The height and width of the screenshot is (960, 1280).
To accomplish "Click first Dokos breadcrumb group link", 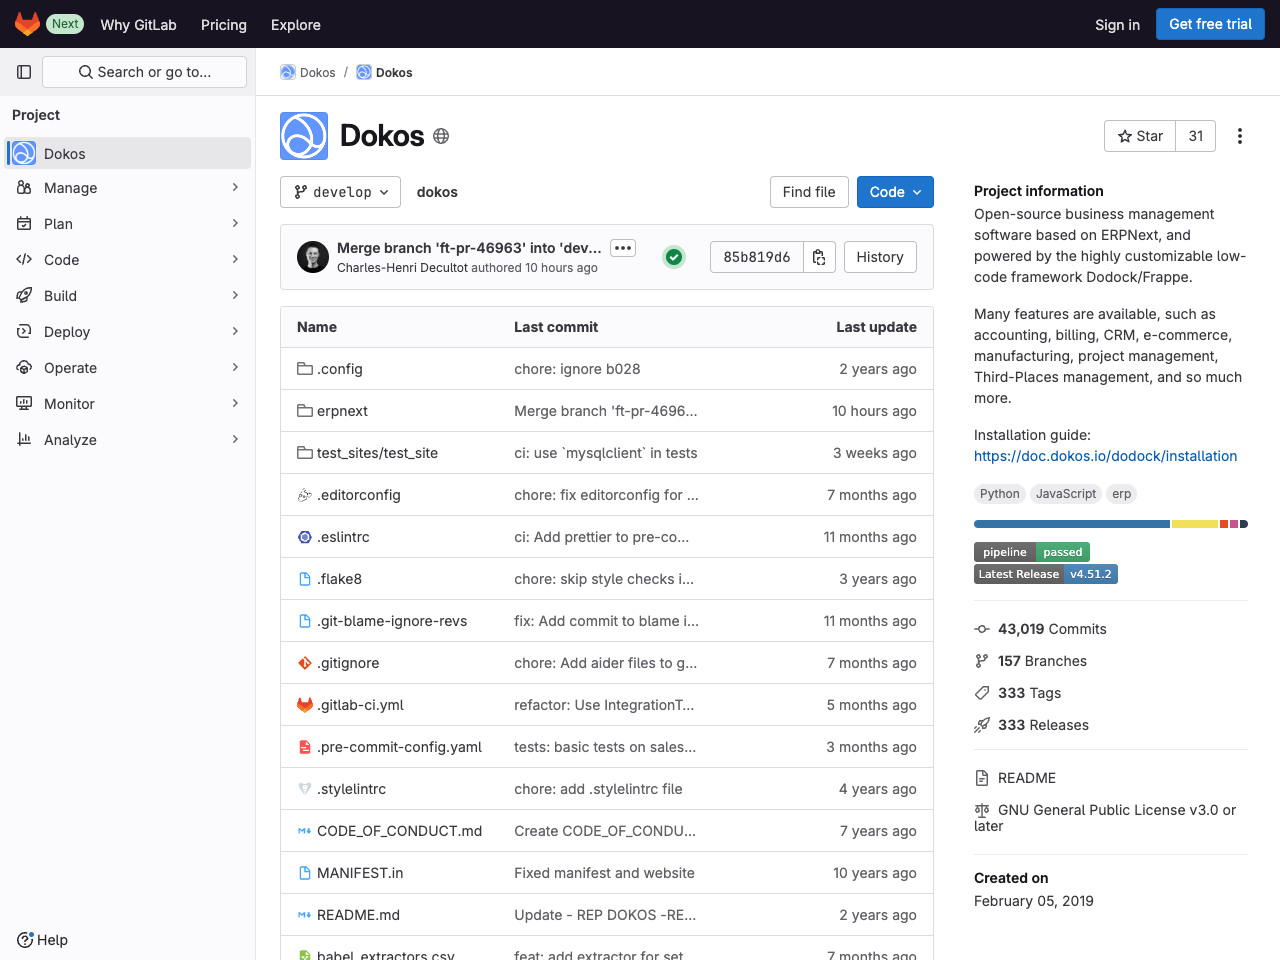I will click(x=308, y=72).
